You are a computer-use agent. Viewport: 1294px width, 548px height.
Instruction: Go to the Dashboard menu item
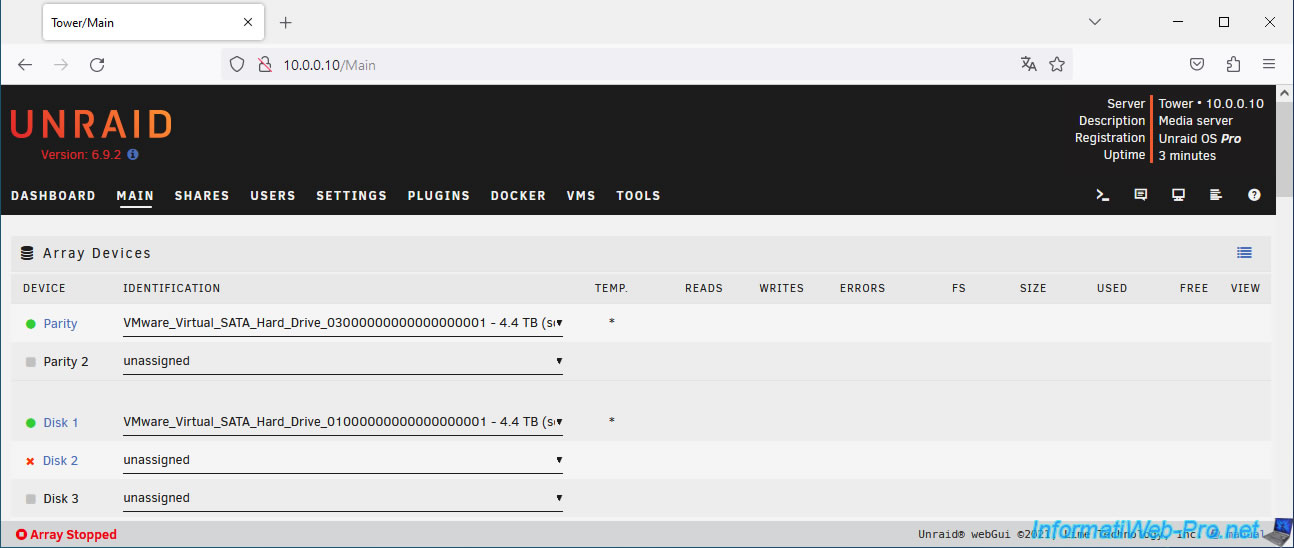(53, 196)
